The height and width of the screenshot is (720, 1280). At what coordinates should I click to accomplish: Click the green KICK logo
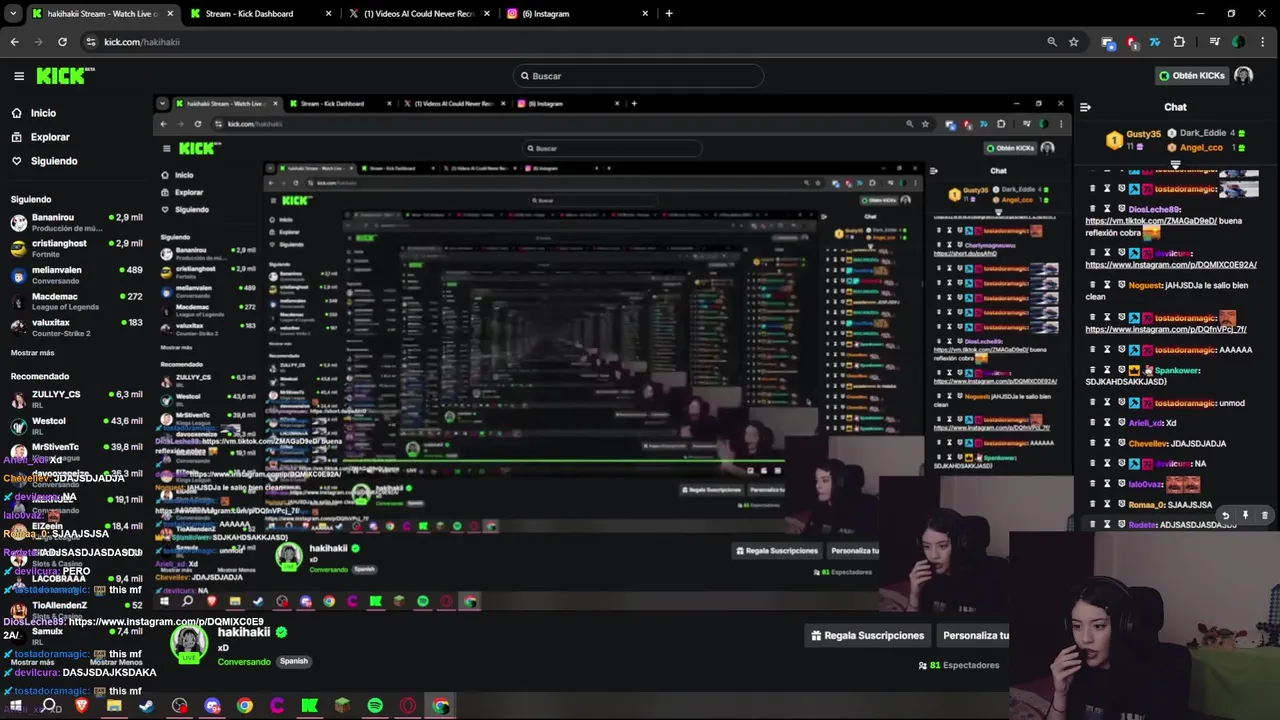point(65,76)
